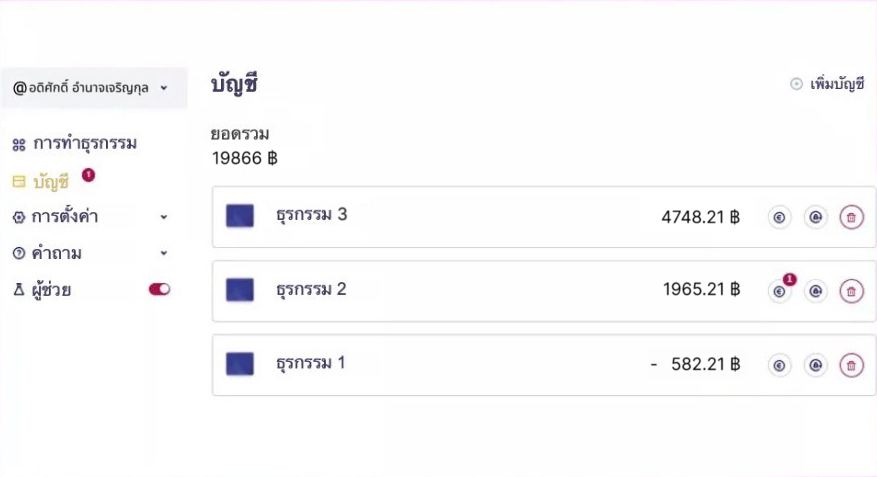Click the ธุรกรรม 1 balance amount

(x=695, y=365)
